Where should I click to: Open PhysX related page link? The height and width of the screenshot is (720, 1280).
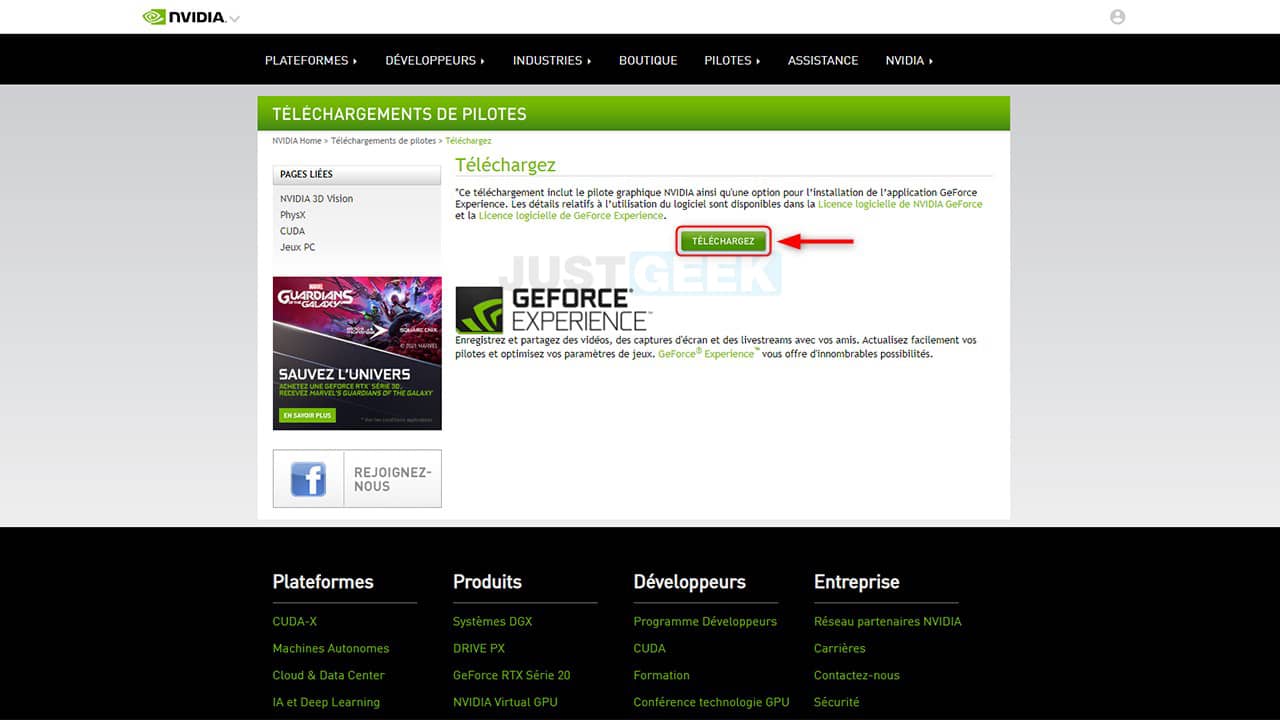pos(293,215)
